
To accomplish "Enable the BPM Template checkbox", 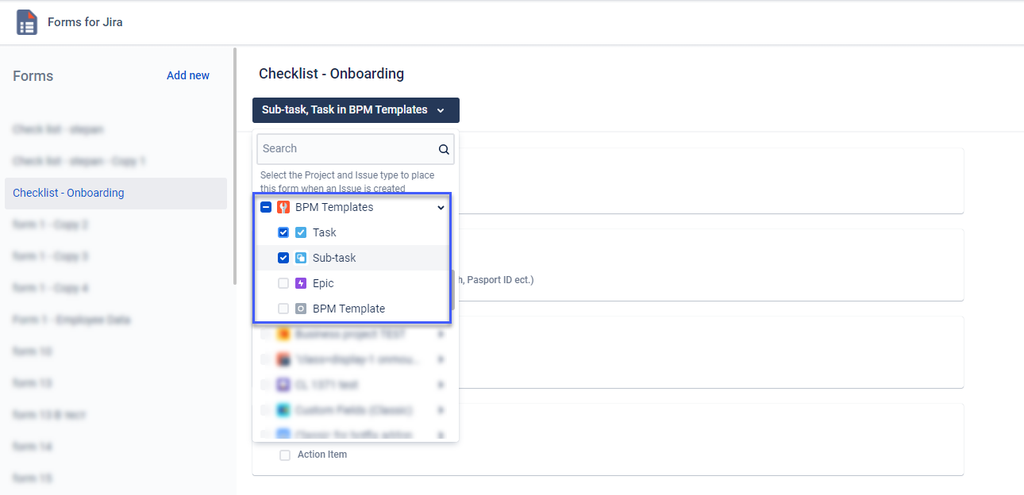I will point(283,309).
